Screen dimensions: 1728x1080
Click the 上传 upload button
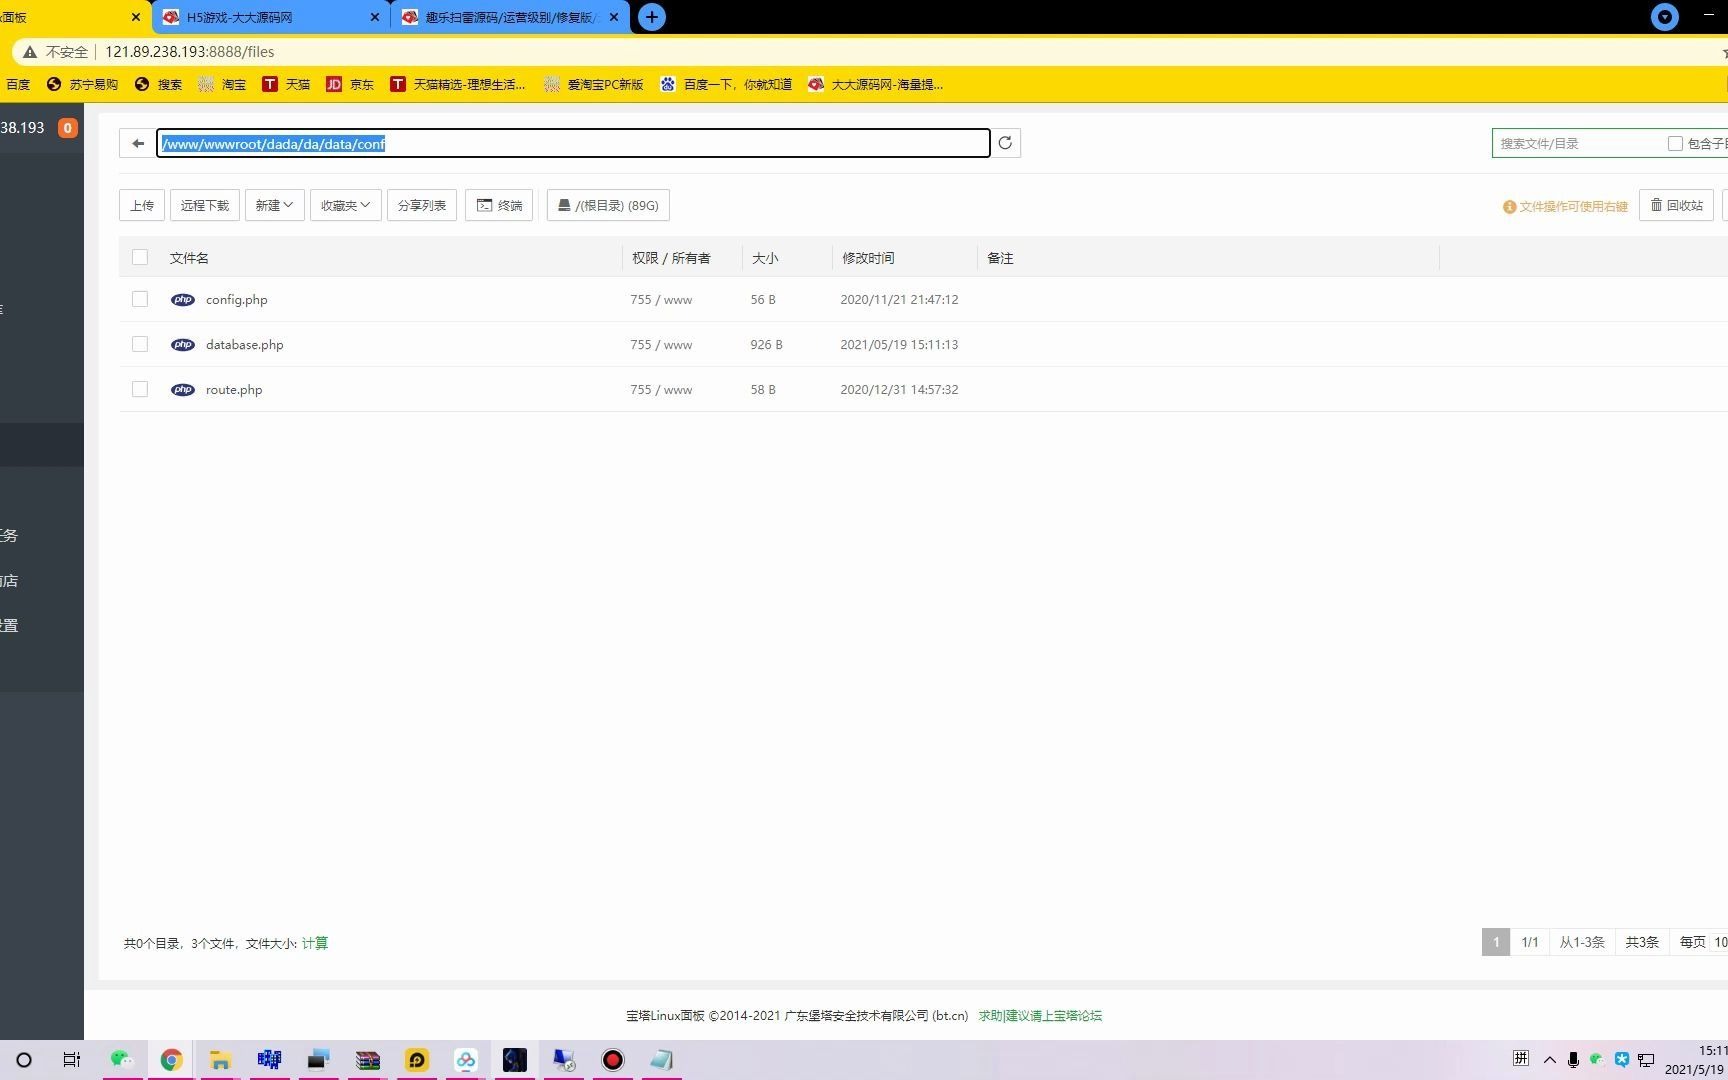pos(142,205)
